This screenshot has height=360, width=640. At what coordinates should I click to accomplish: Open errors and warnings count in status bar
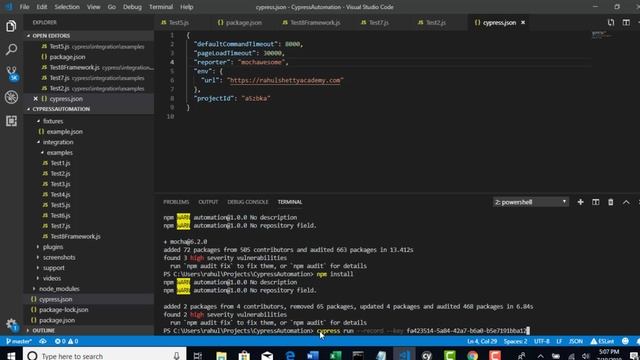click(x=66, y=341)
